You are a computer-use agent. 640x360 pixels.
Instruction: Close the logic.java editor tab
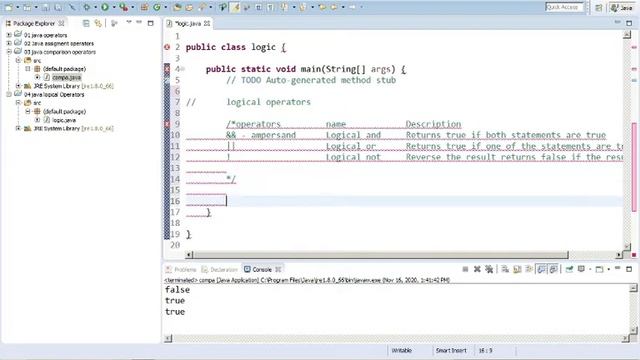click(207, 24)
